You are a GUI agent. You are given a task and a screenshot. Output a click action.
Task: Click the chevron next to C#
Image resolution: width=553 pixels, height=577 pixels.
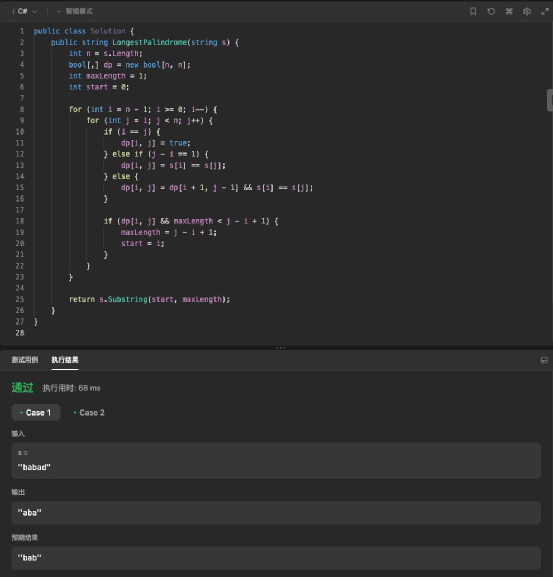[x=35, y=12]
